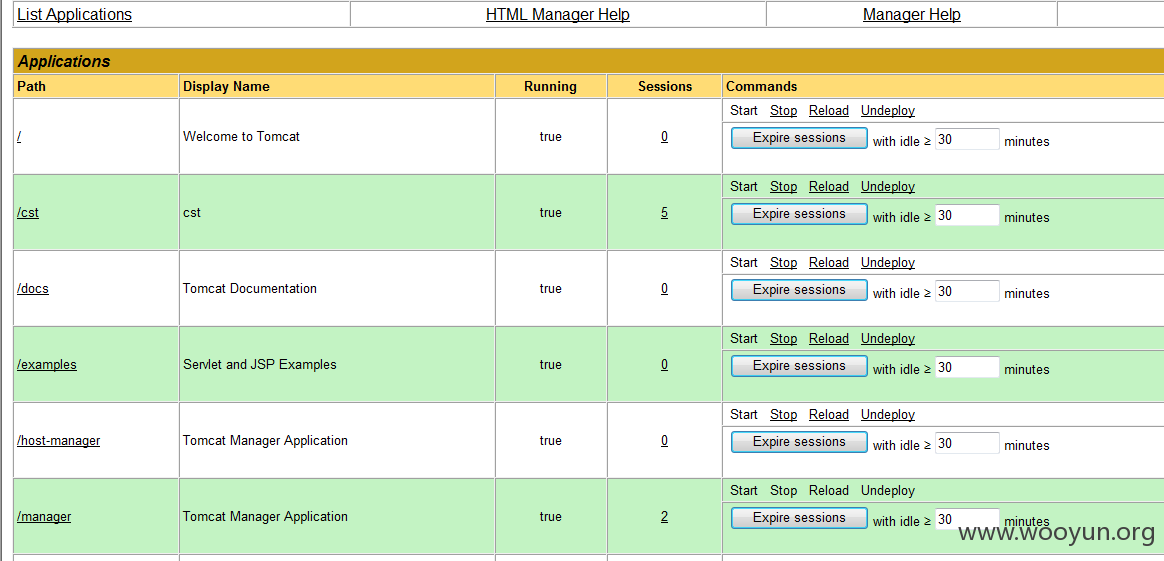Stop the root Welcome to Tomcat app
This screenshot has height=561, width=1164.
click(783, 111)
